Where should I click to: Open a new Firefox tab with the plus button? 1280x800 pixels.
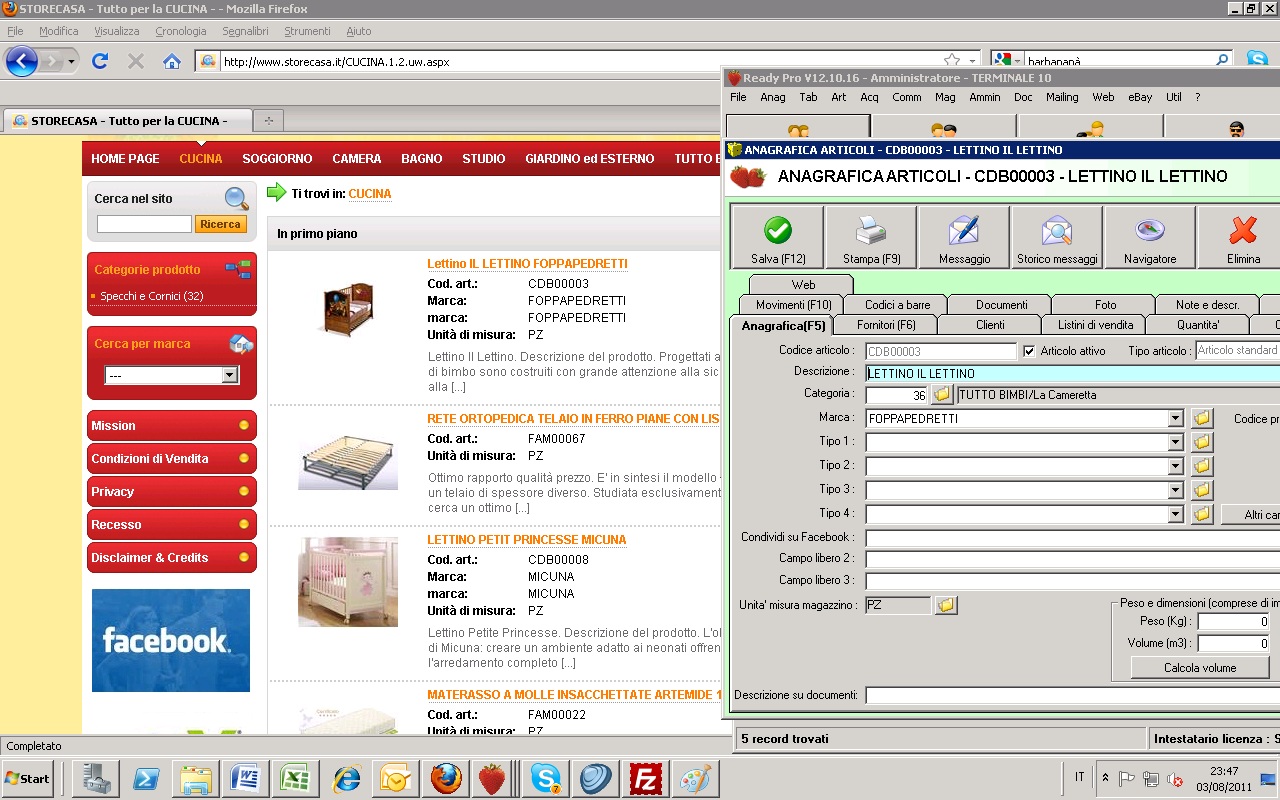[268, 121]
